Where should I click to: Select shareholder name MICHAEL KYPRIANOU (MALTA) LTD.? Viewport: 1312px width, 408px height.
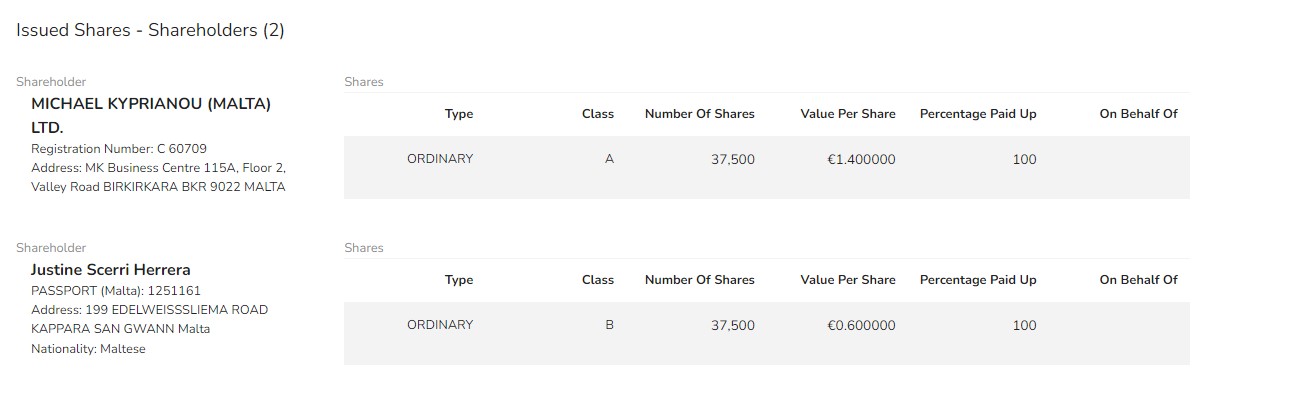tap(151, 116)
